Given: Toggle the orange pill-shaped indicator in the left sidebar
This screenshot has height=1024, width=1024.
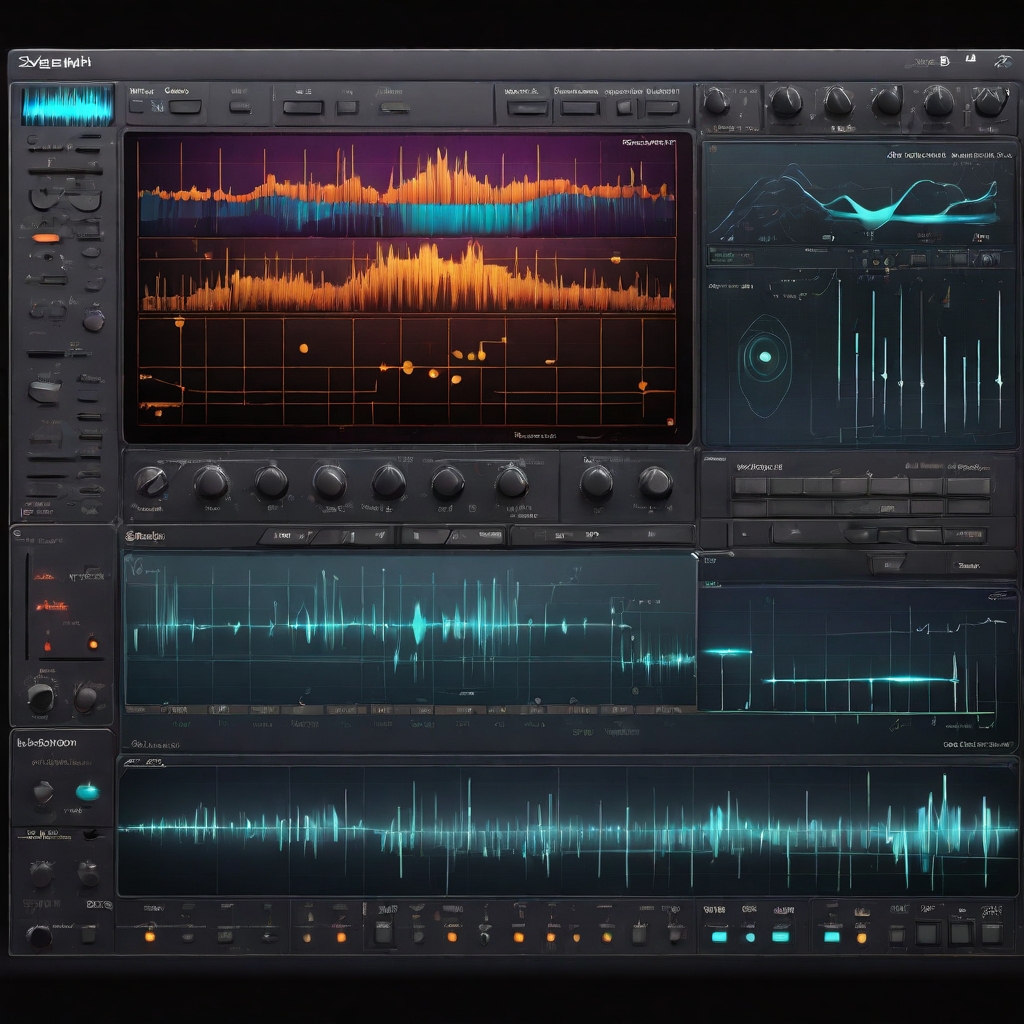Looking at the screenshot, I should (x=45, y=238).
